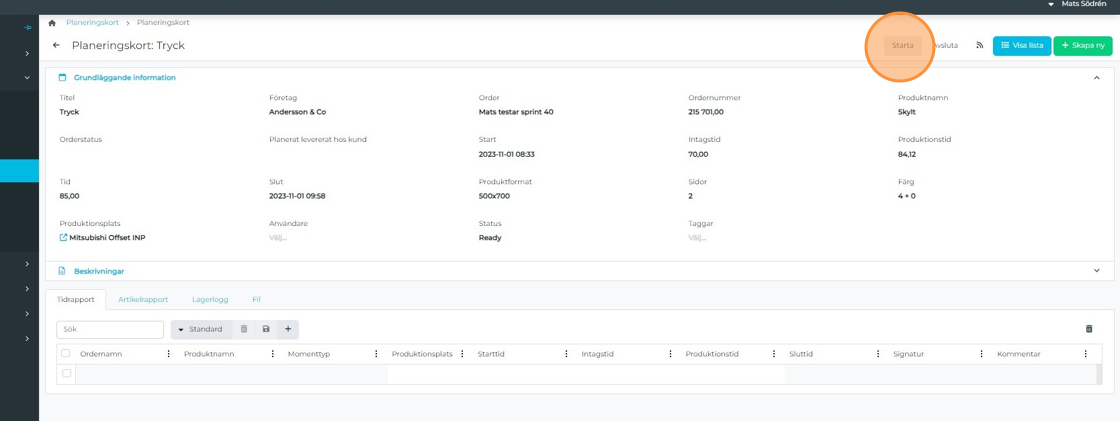This screenshot has width=1120, height=421.
Task: Open Ordernamn column options menu
Action: [x=168, y=354]
